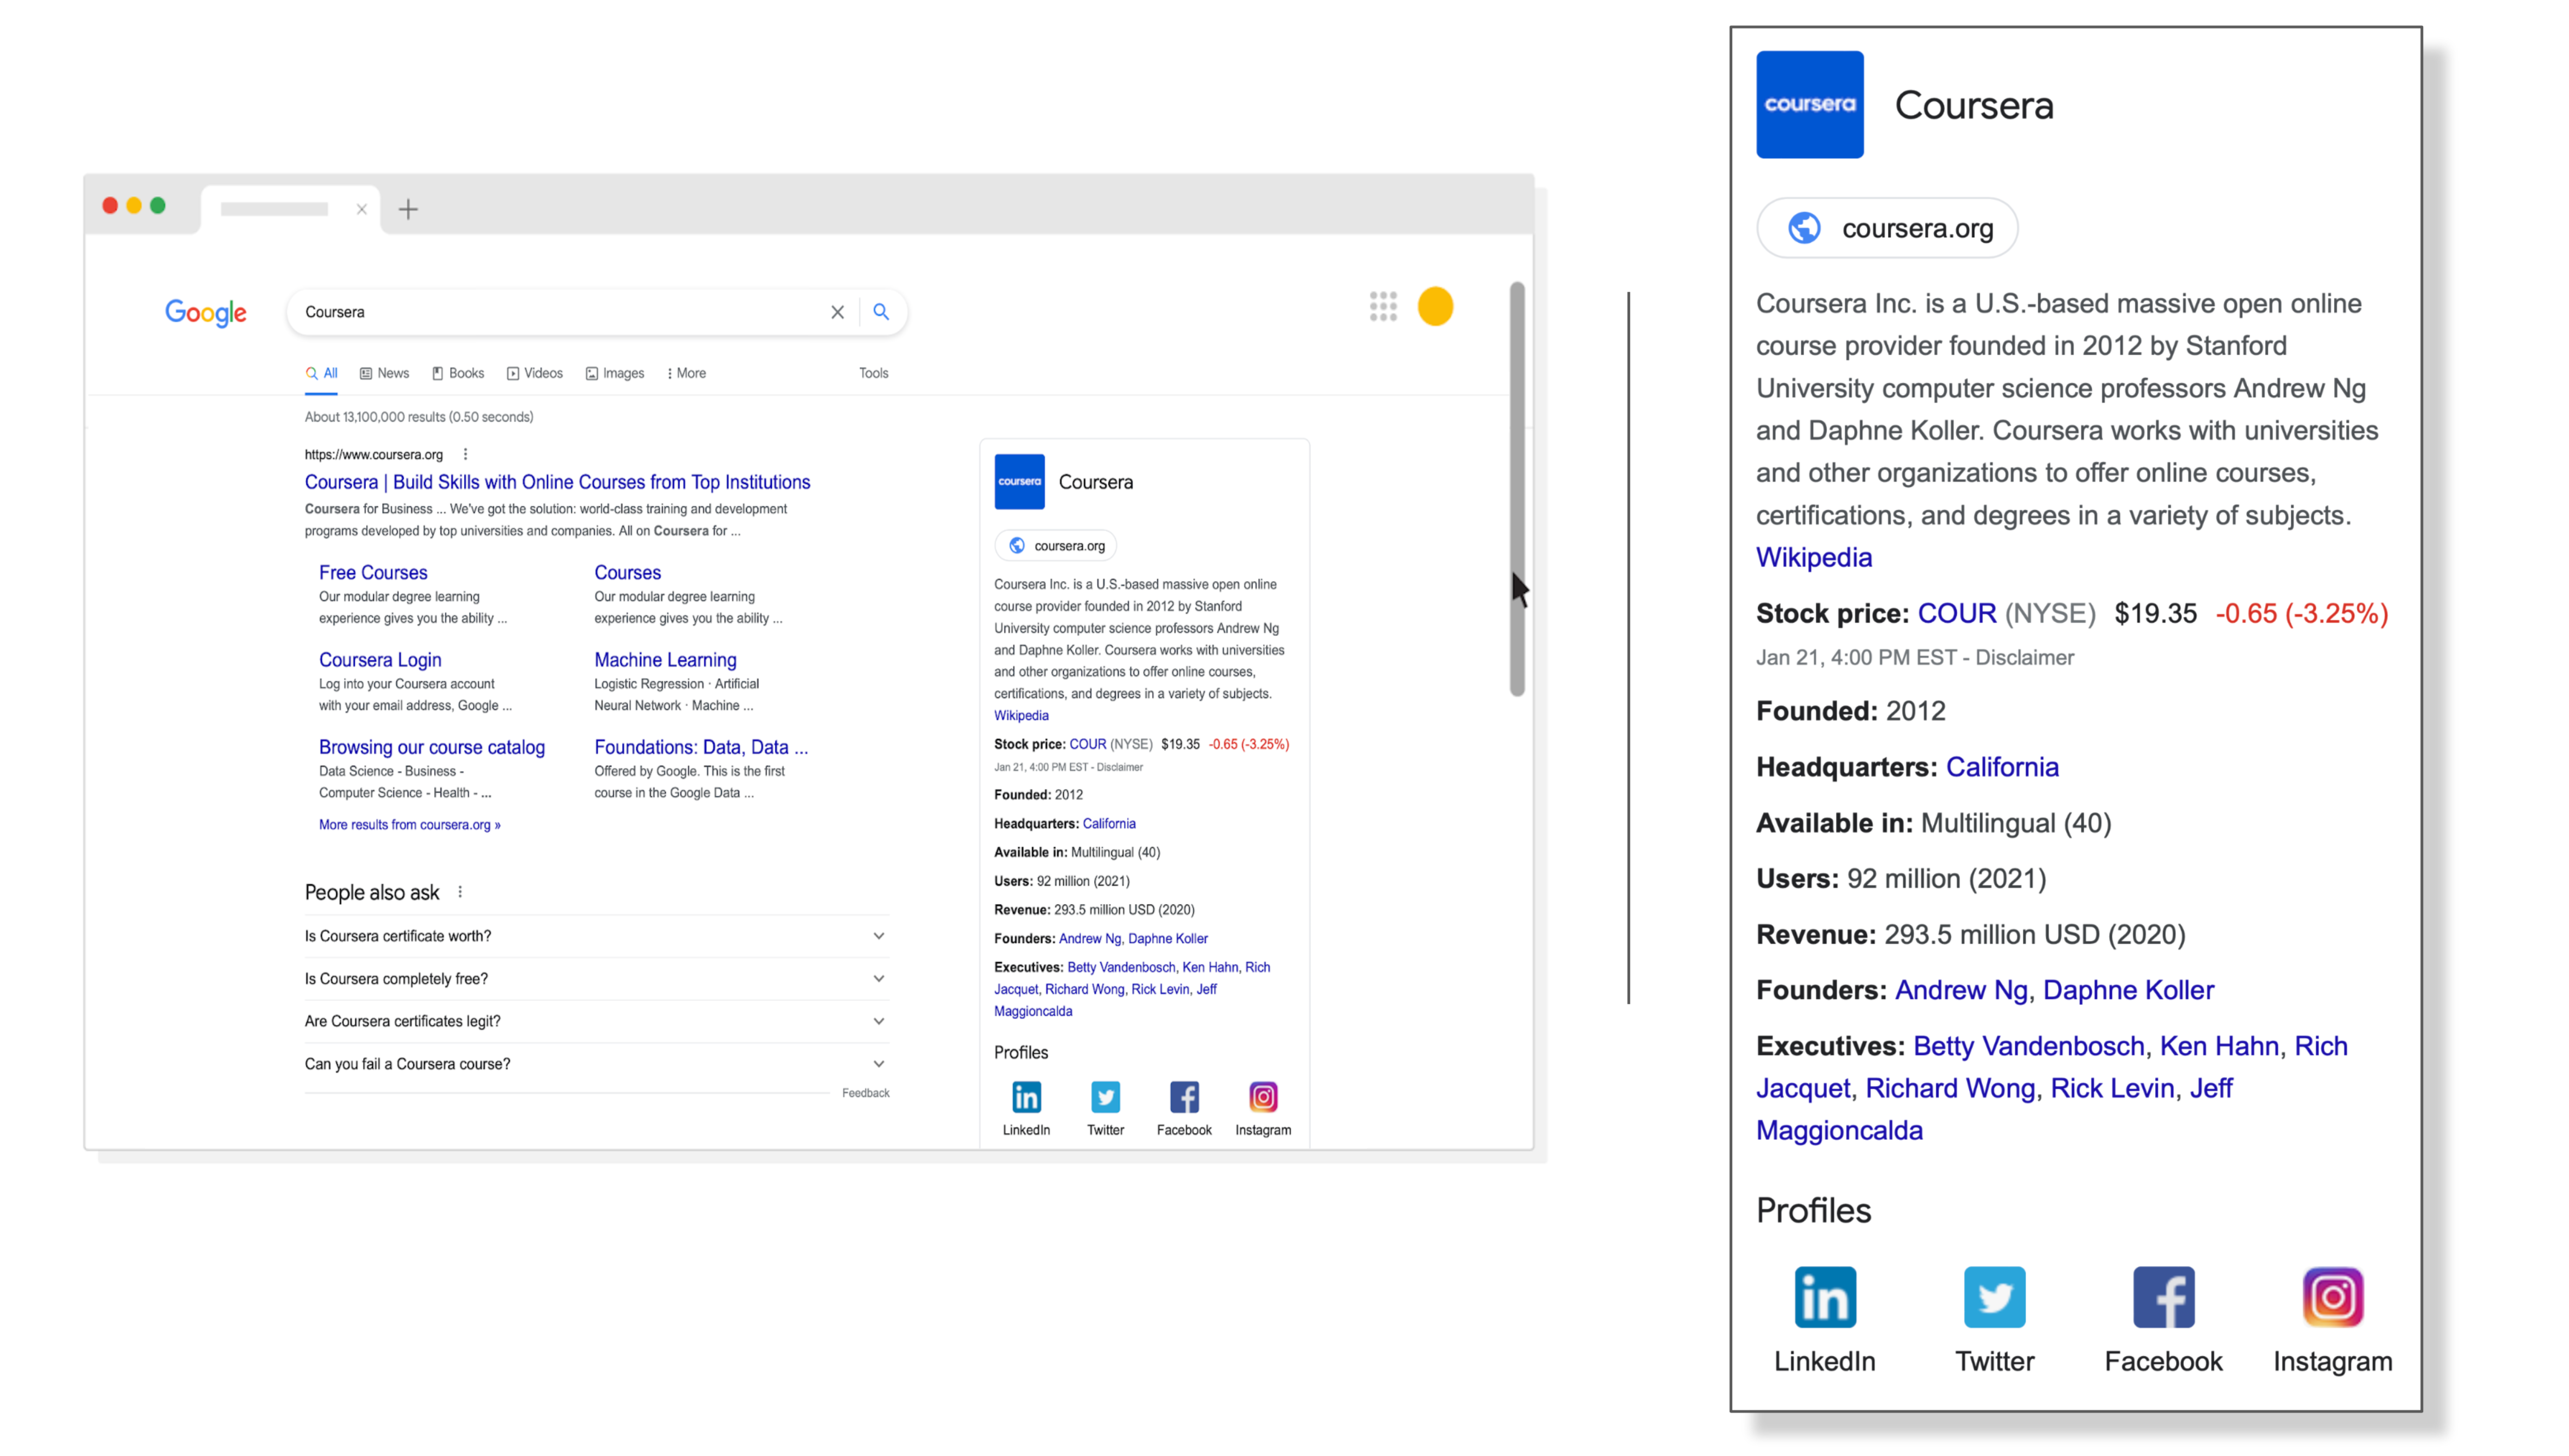Expand 'Are Coursera certificates legit?' question

point(597,1021)
